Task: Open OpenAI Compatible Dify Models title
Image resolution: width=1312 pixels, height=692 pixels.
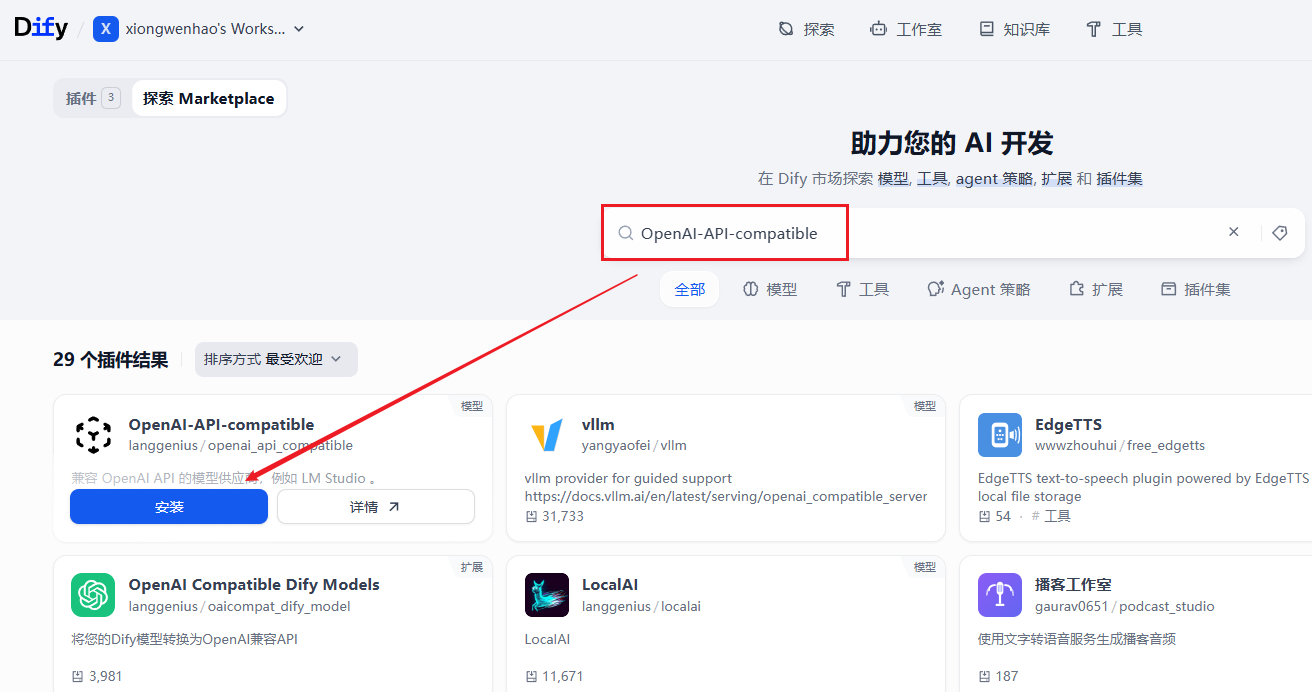Action: pos(254,585)
